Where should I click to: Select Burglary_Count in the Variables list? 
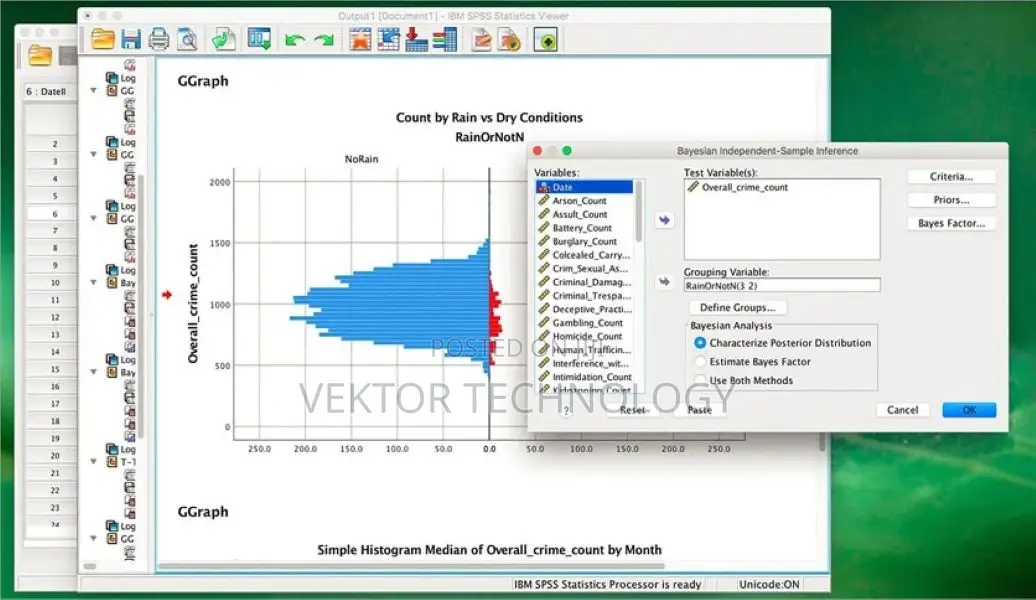tap(585, 241)
